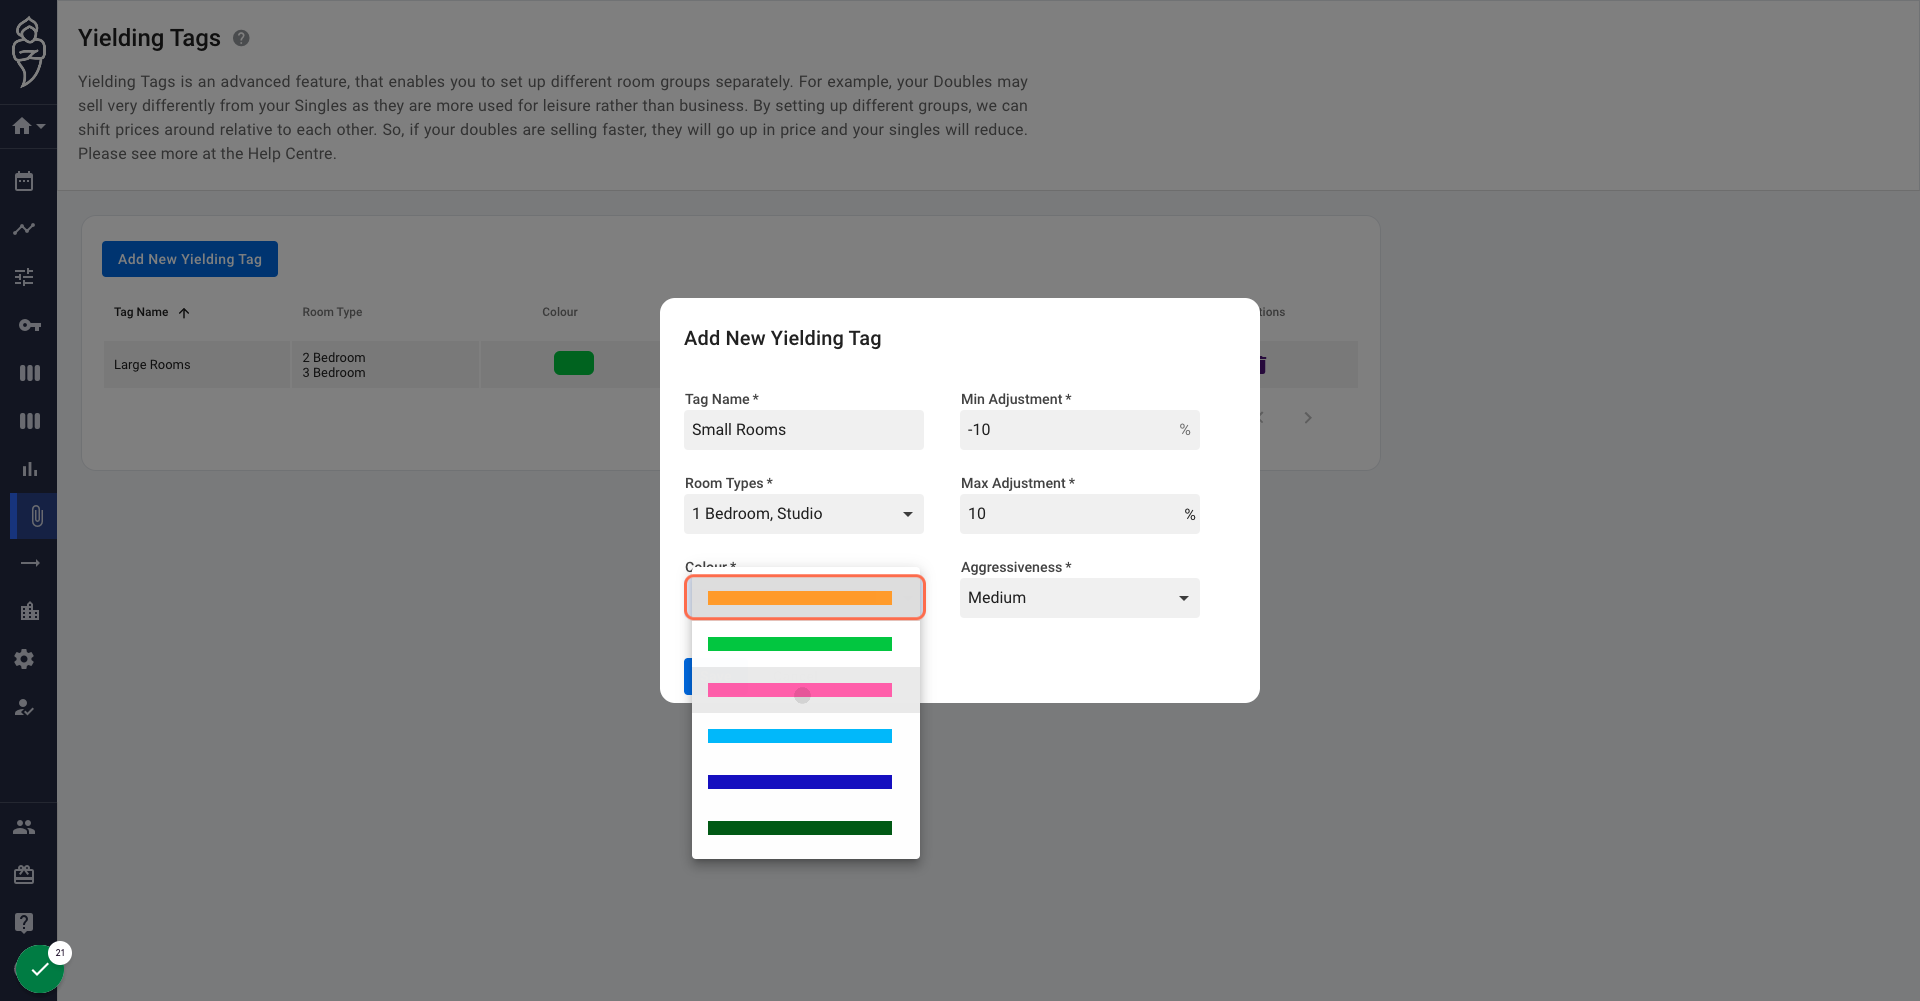This screenshot has width=1920, height=1001.
Task: Open the people group icon in sidebar
Action: (24, 827)
